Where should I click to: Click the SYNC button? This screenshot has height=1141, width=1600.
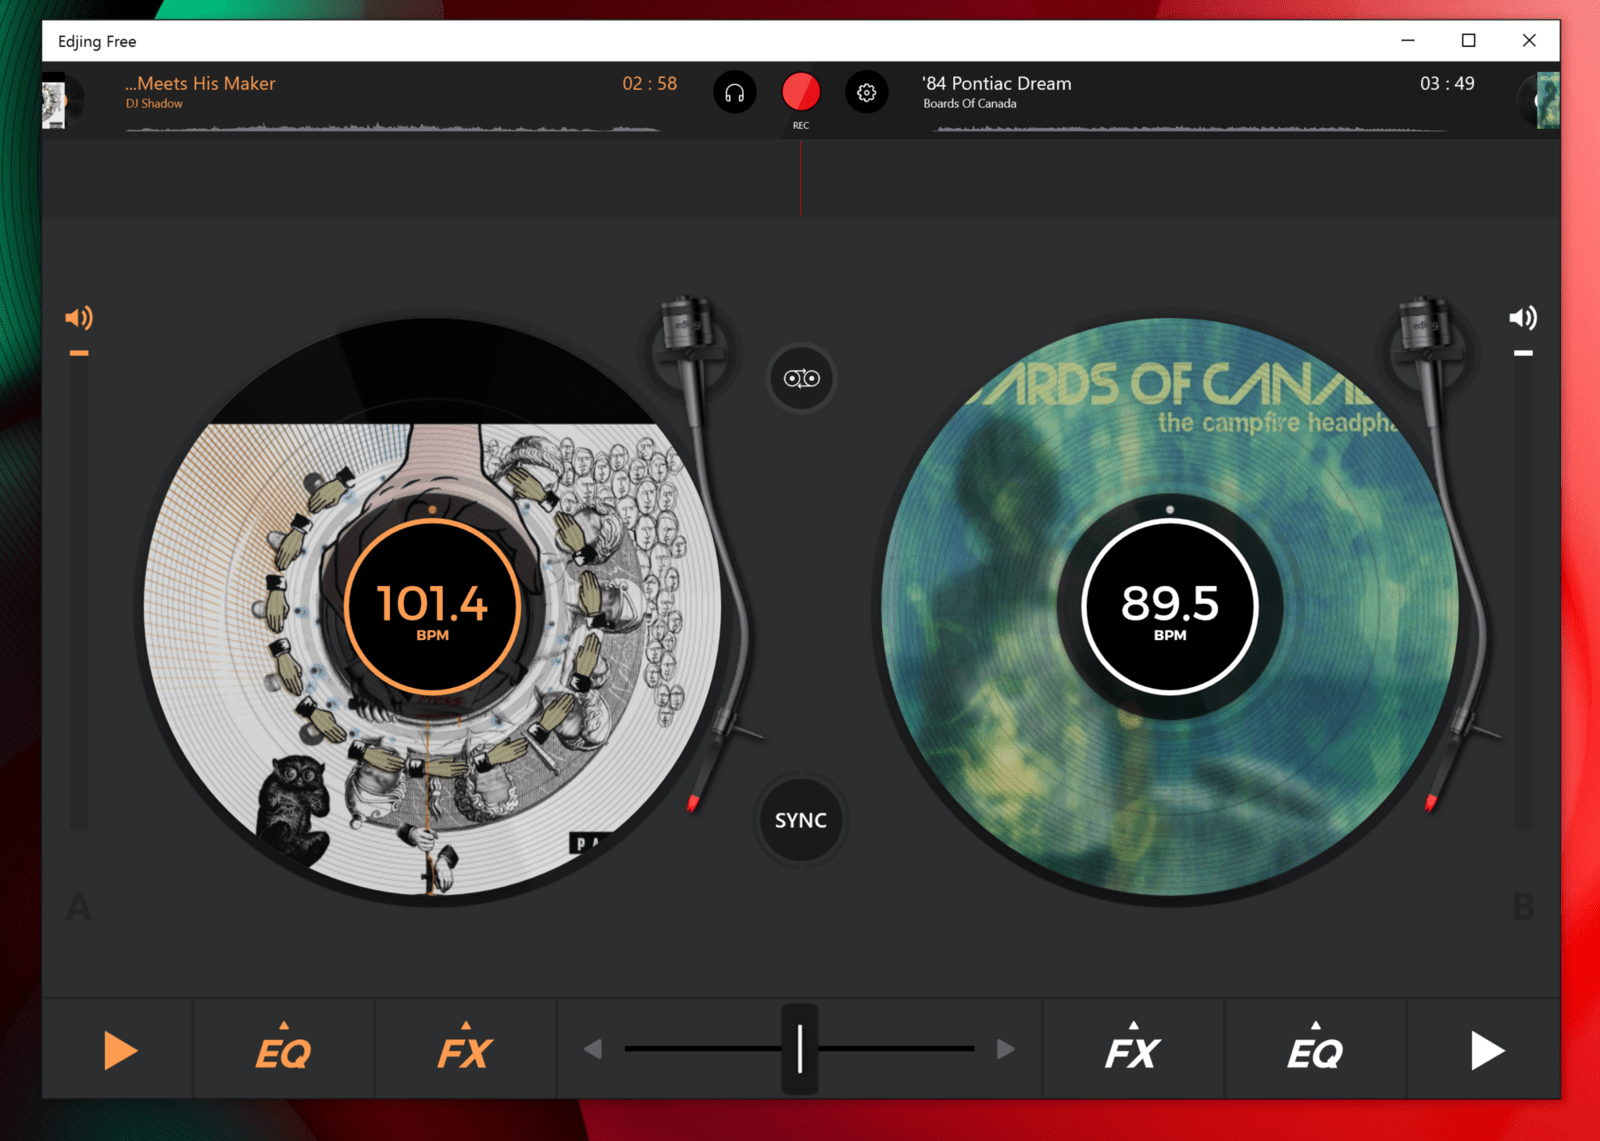point(801,820)
